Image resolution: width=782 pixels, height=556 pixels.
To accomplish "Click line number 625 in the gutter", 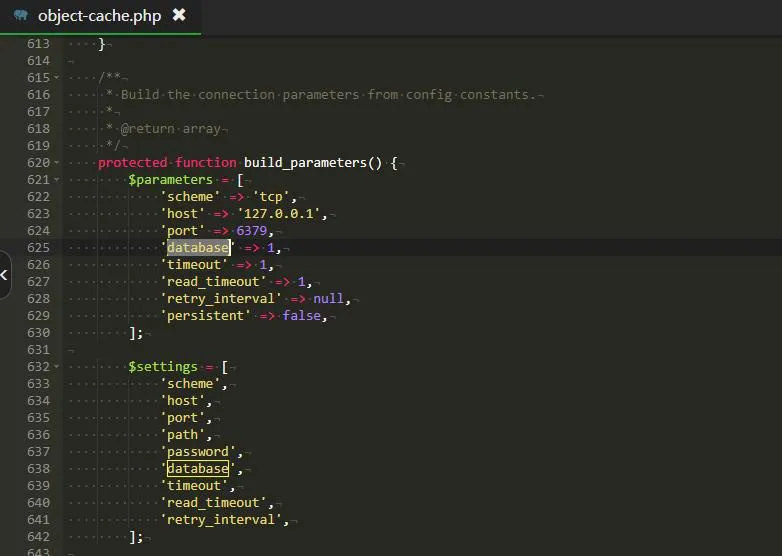I will (38, 247).
